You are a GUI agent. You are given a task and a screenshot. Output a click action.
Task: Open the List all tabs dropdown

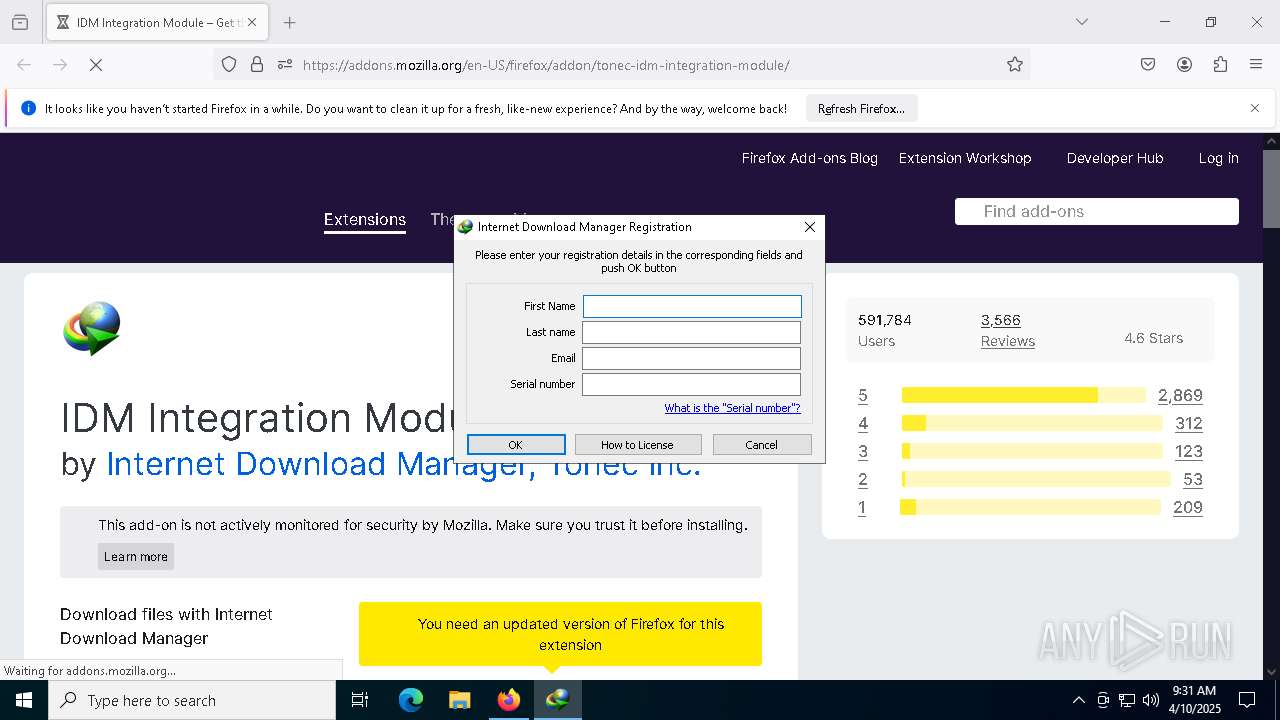1081,22
